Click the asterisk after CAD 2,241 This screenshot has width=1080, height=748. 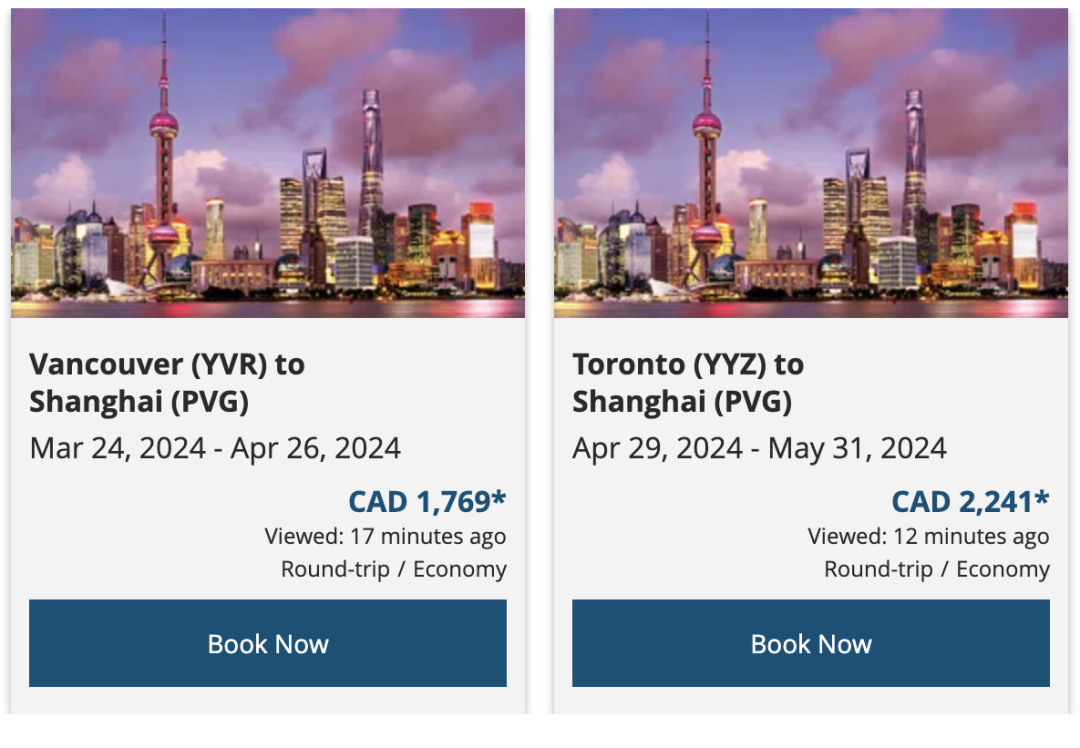click(x=1042, y=497)
